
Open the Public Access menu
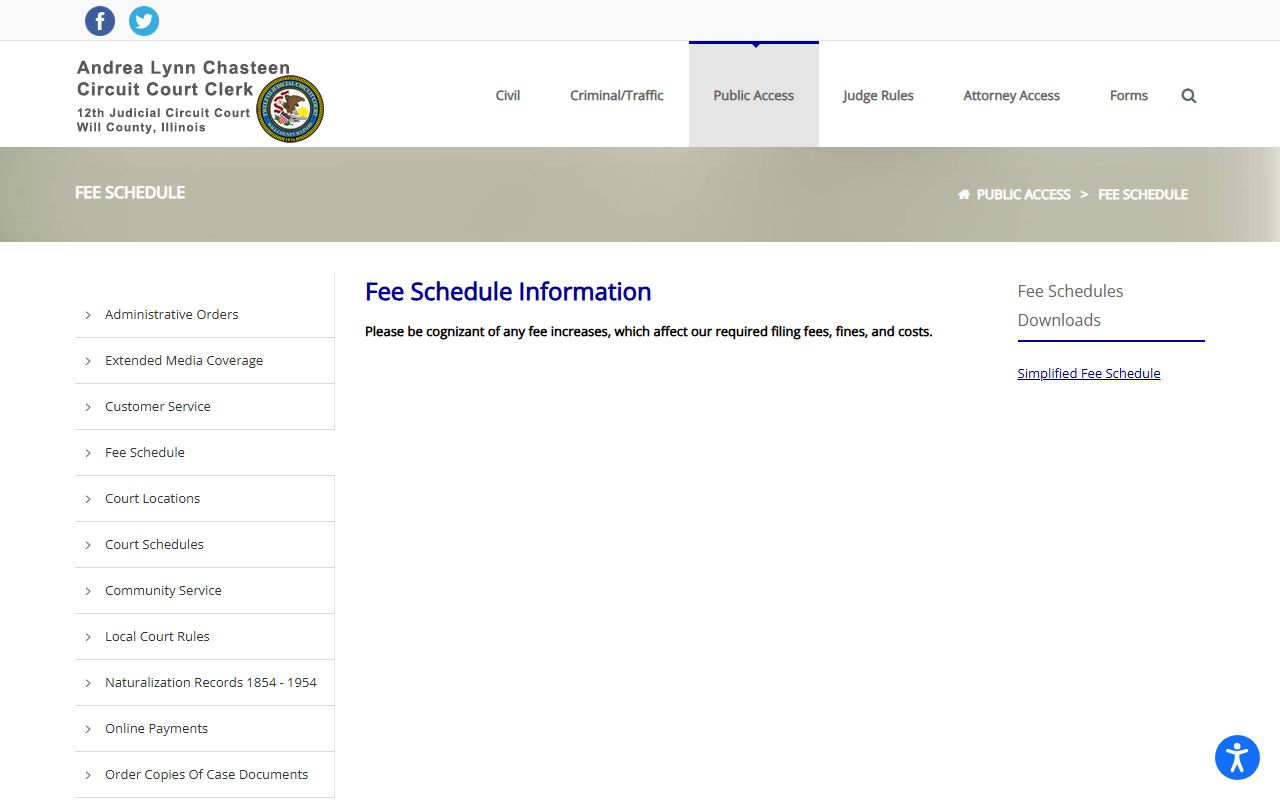(754, 96)
